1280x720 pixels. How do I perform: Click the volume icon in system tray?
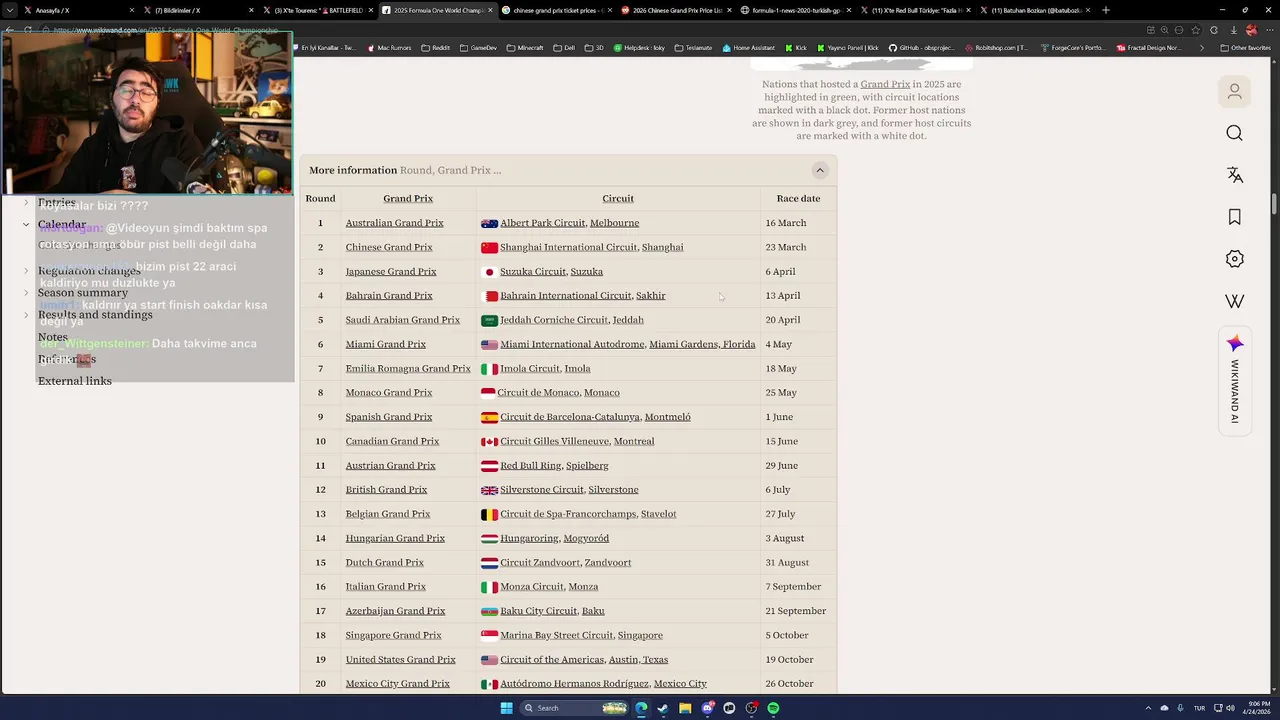[x=1229, y=708]
